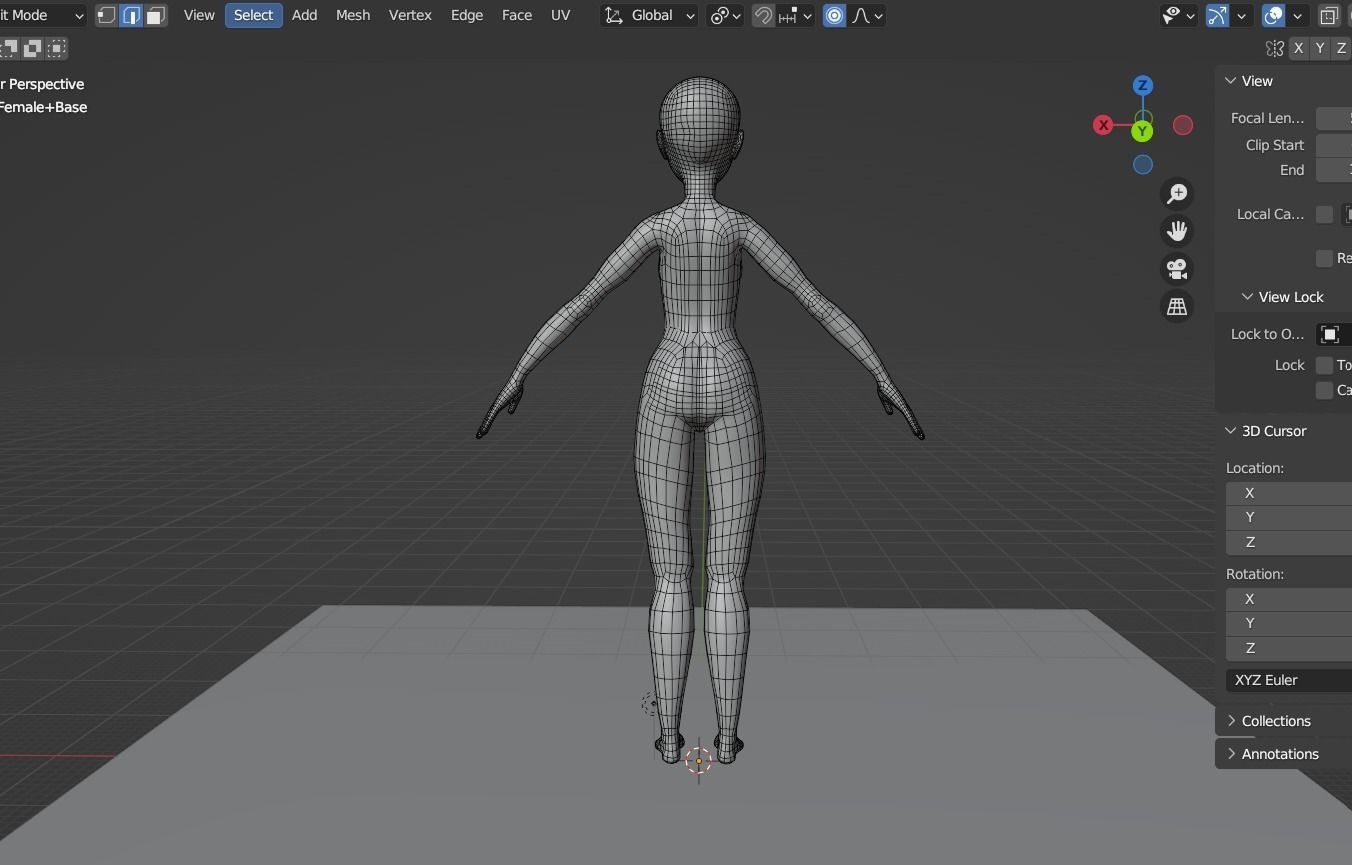Click the 3D Cursor Location X field
1352x865 pixels.
click(x=1289, y=493)
